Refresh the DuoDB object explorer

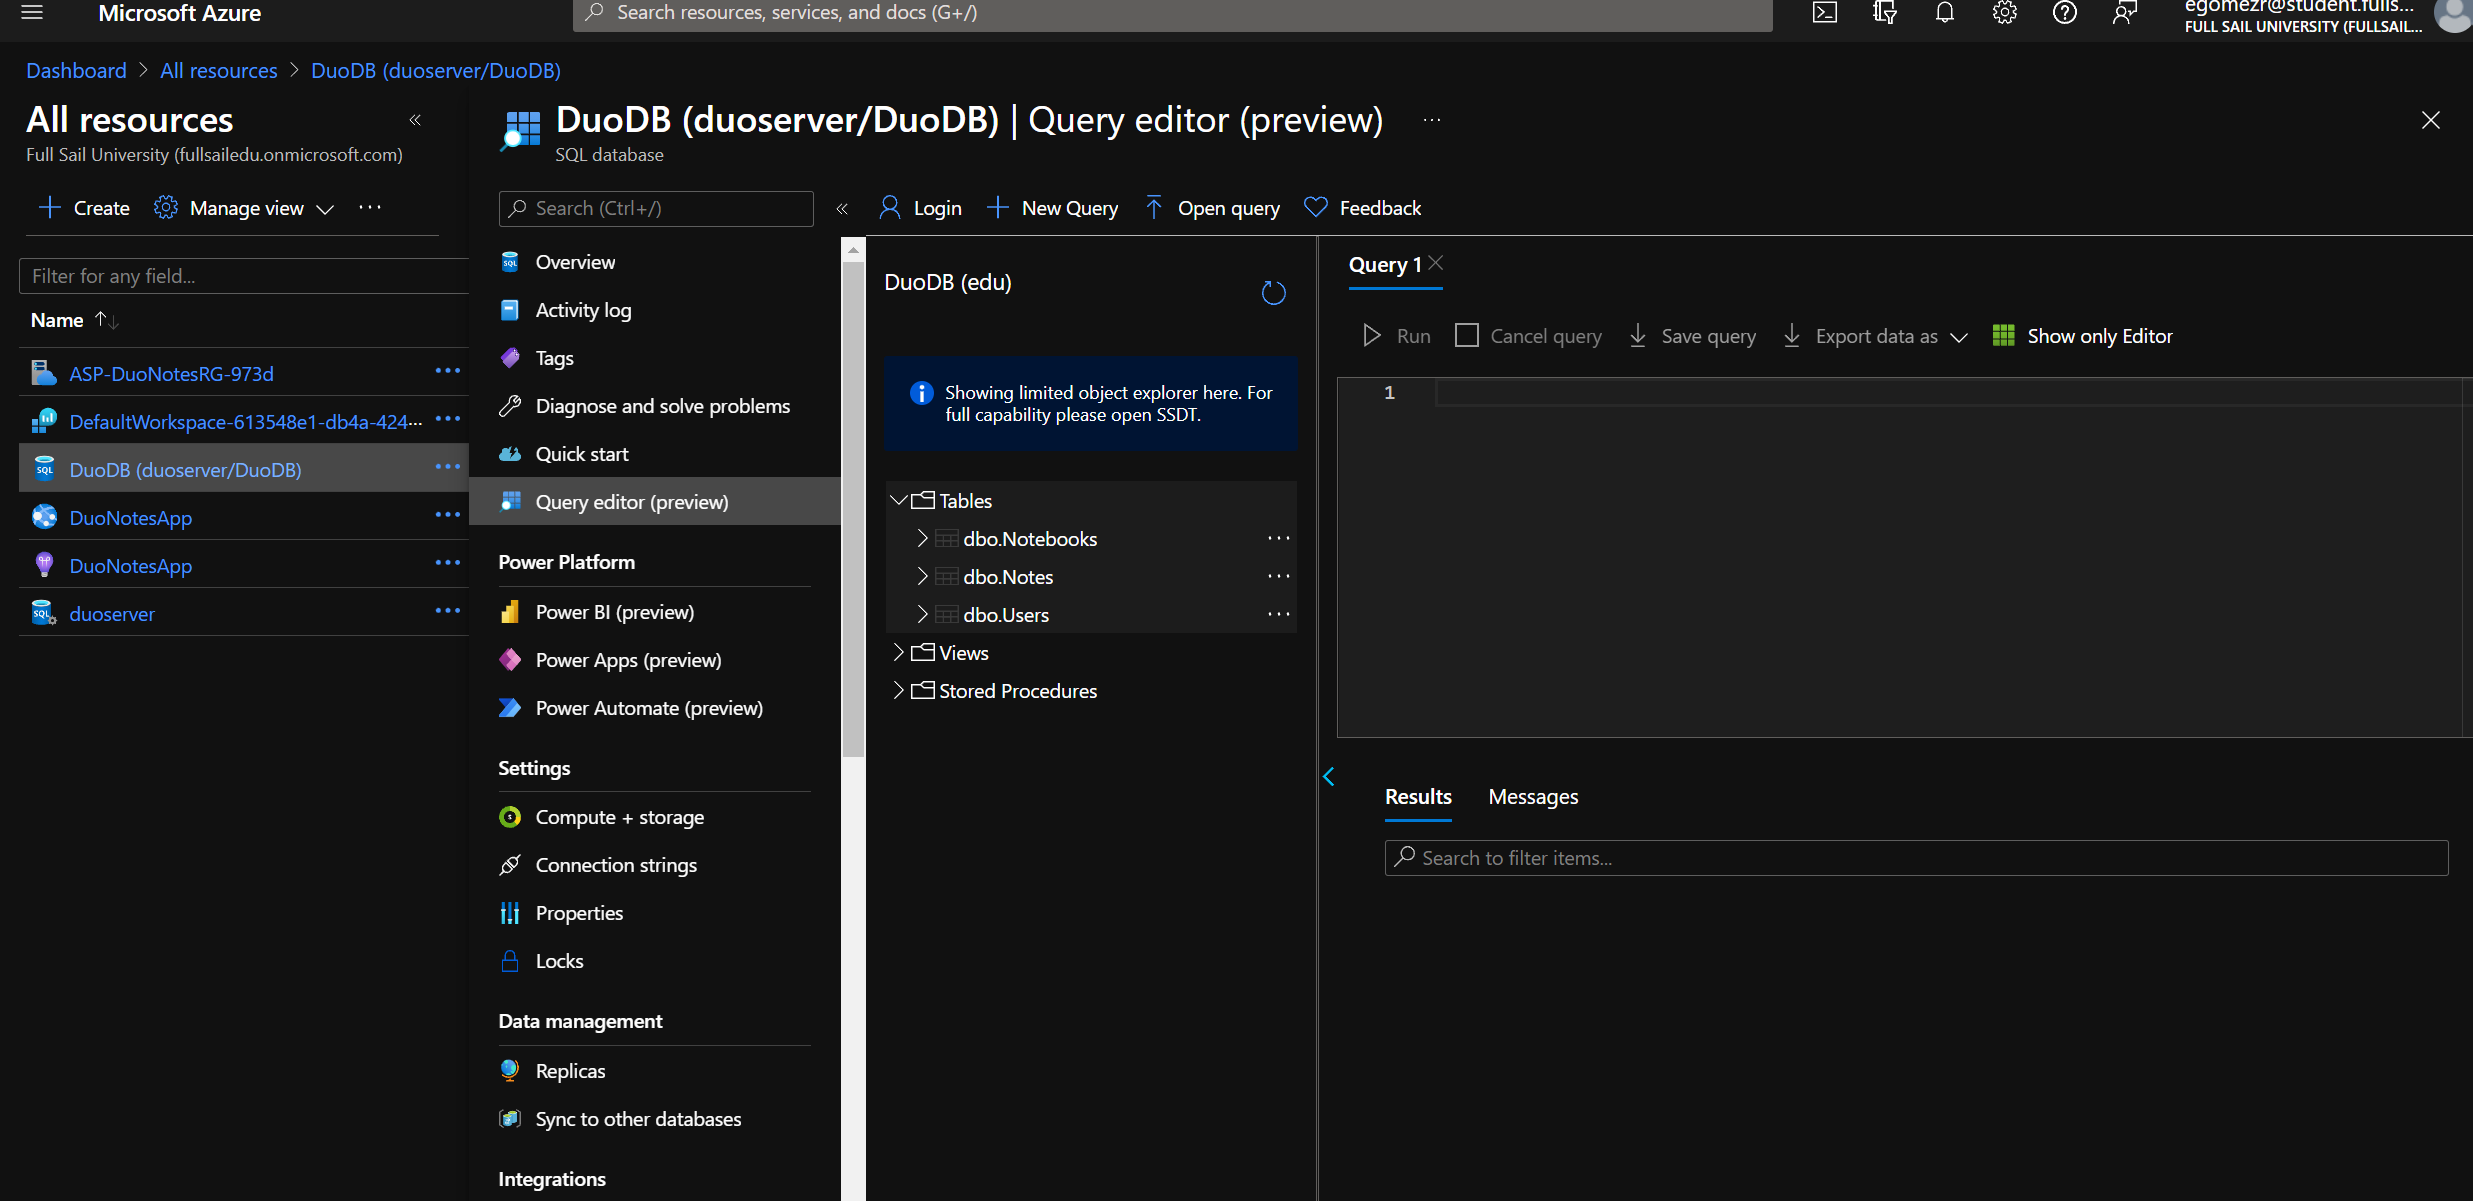tap(1273, 293)
